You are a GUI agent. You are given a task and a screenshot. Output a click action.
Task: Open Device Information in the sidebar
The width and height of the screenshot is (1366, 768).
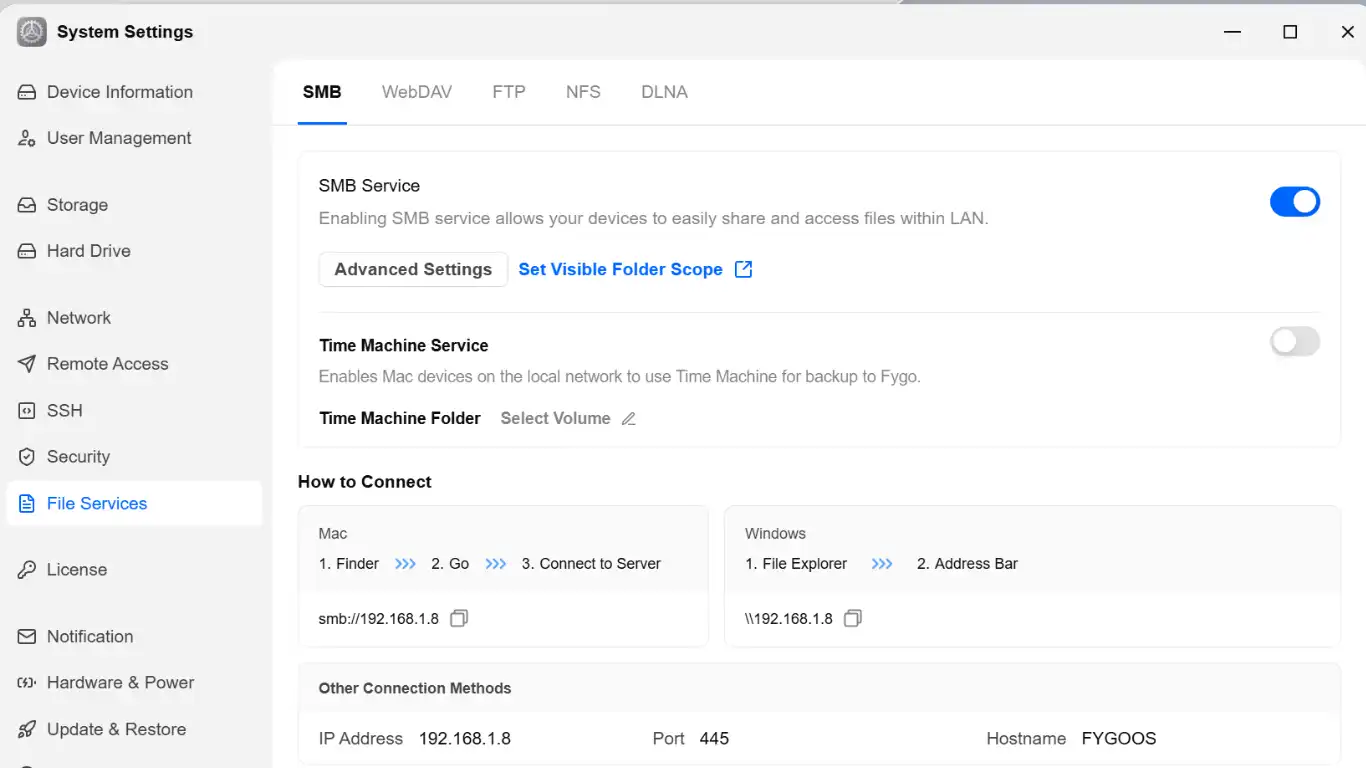pyautogui.click(x=134, y=92)
